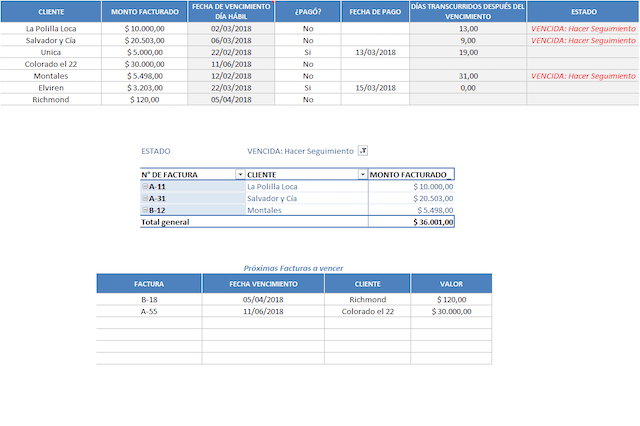Click the No cell in Richmond row
640x426 pixels.
pyautogui.click(x=308, y=100)
